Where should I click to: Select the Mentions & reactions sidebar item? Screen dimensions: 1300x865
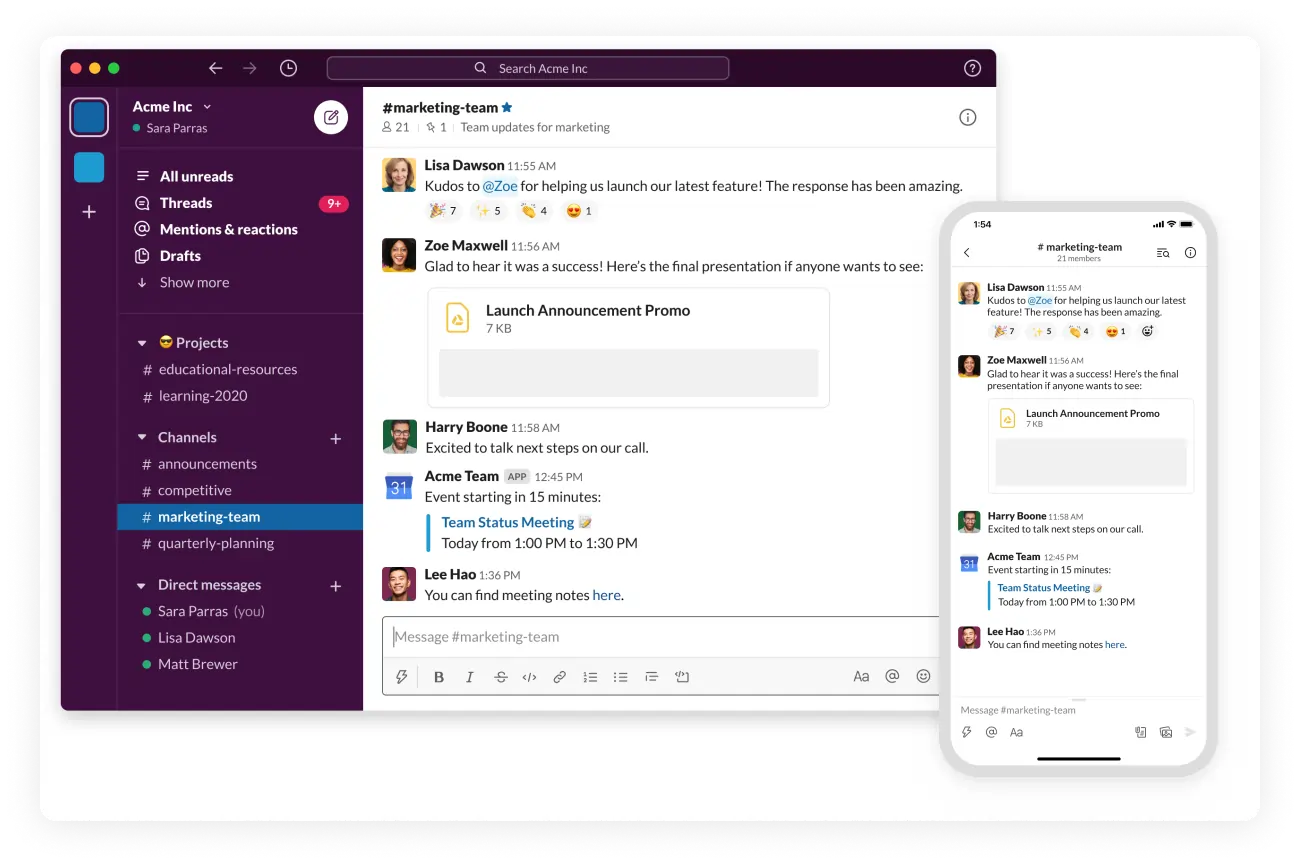coord(228,229)
